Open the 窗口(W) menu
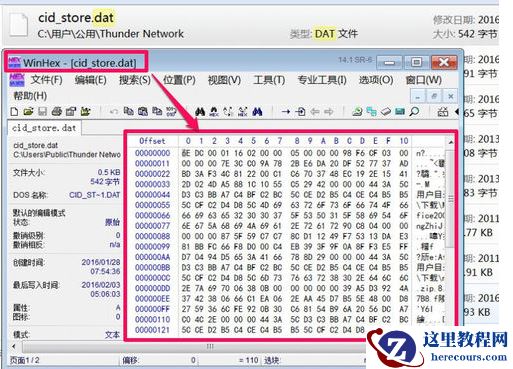513x369 pixels. 424,80
